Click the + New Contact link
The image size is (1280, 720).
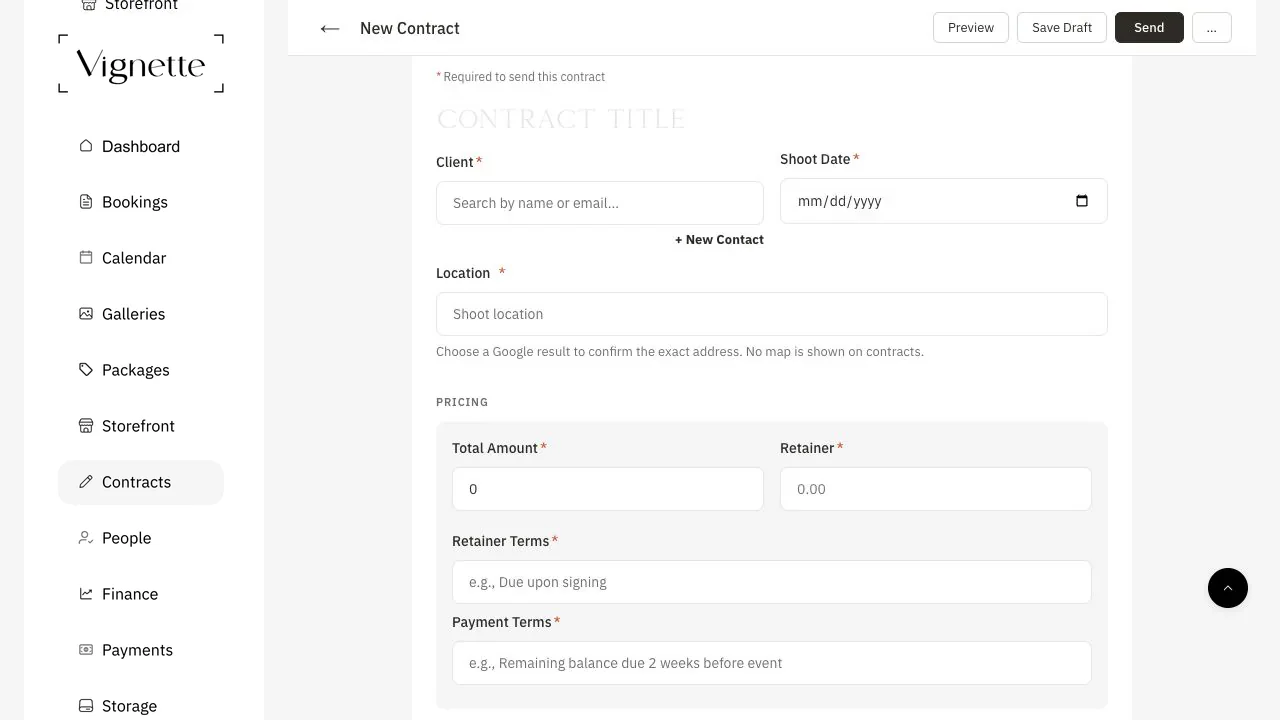[x=719, y=240]
